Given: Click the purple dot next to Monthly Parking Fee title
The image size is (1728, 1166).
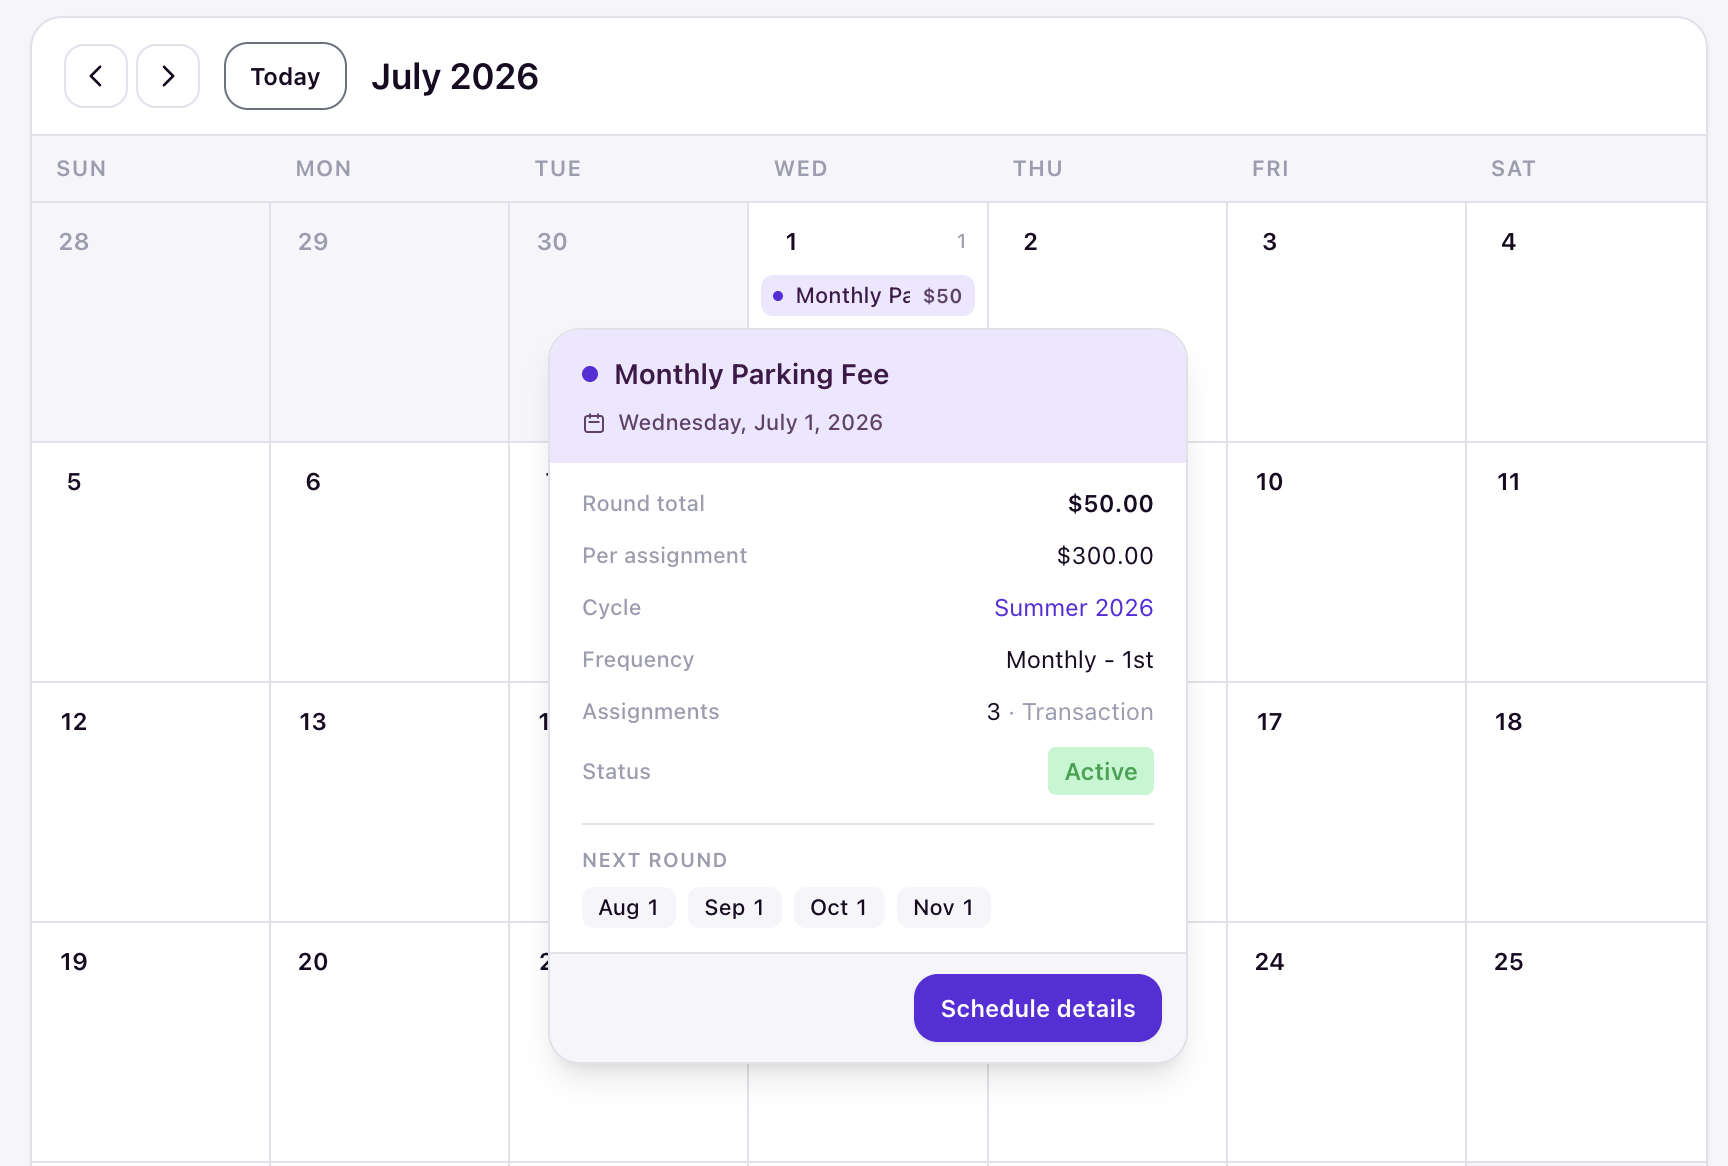Looking at the screenshot, I should pos(590,374).
